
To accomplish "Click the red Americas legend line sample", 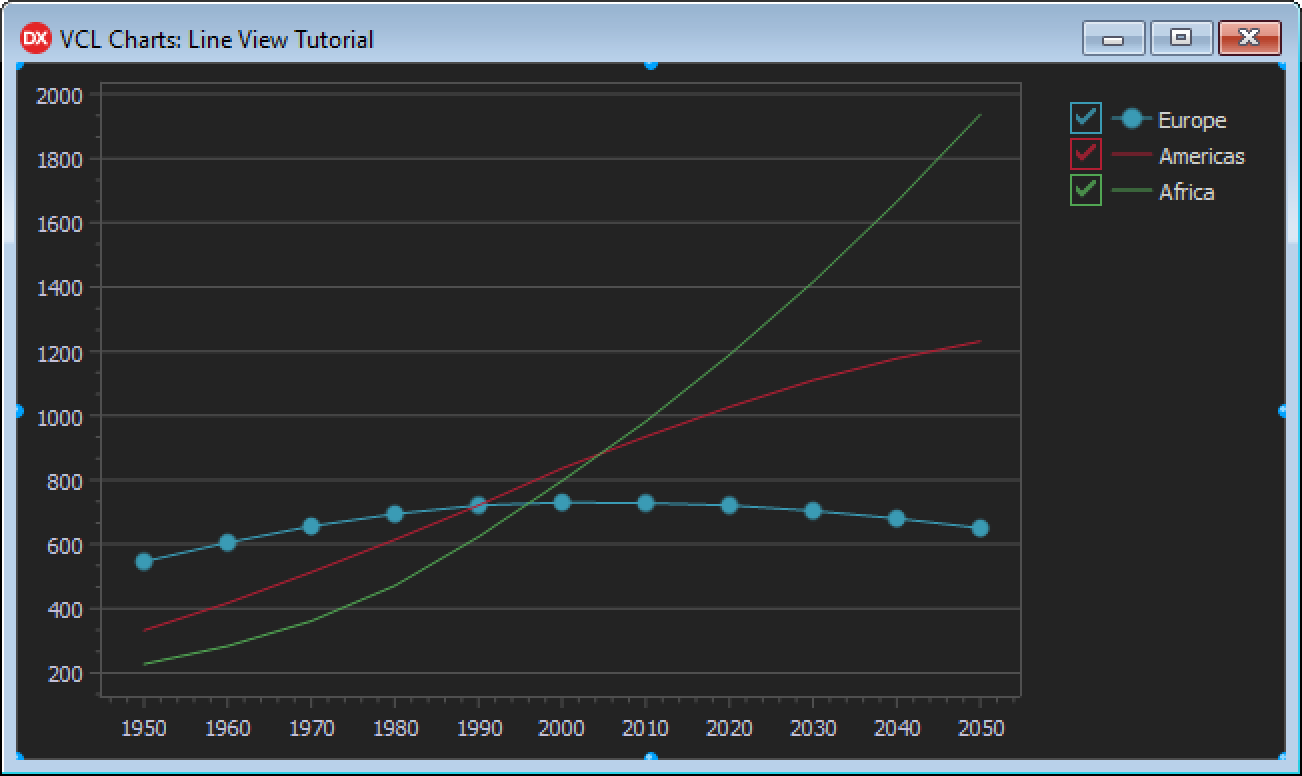I will (x=1131, y=156).
